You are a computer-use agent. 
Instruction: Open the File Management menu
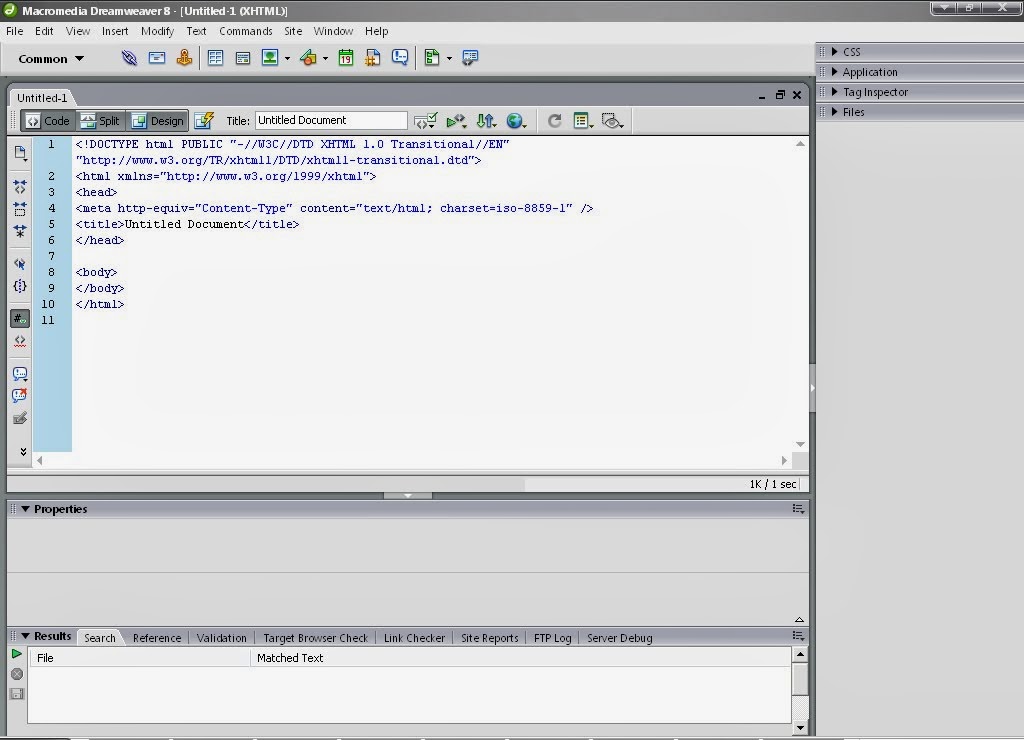pos(486,121)
